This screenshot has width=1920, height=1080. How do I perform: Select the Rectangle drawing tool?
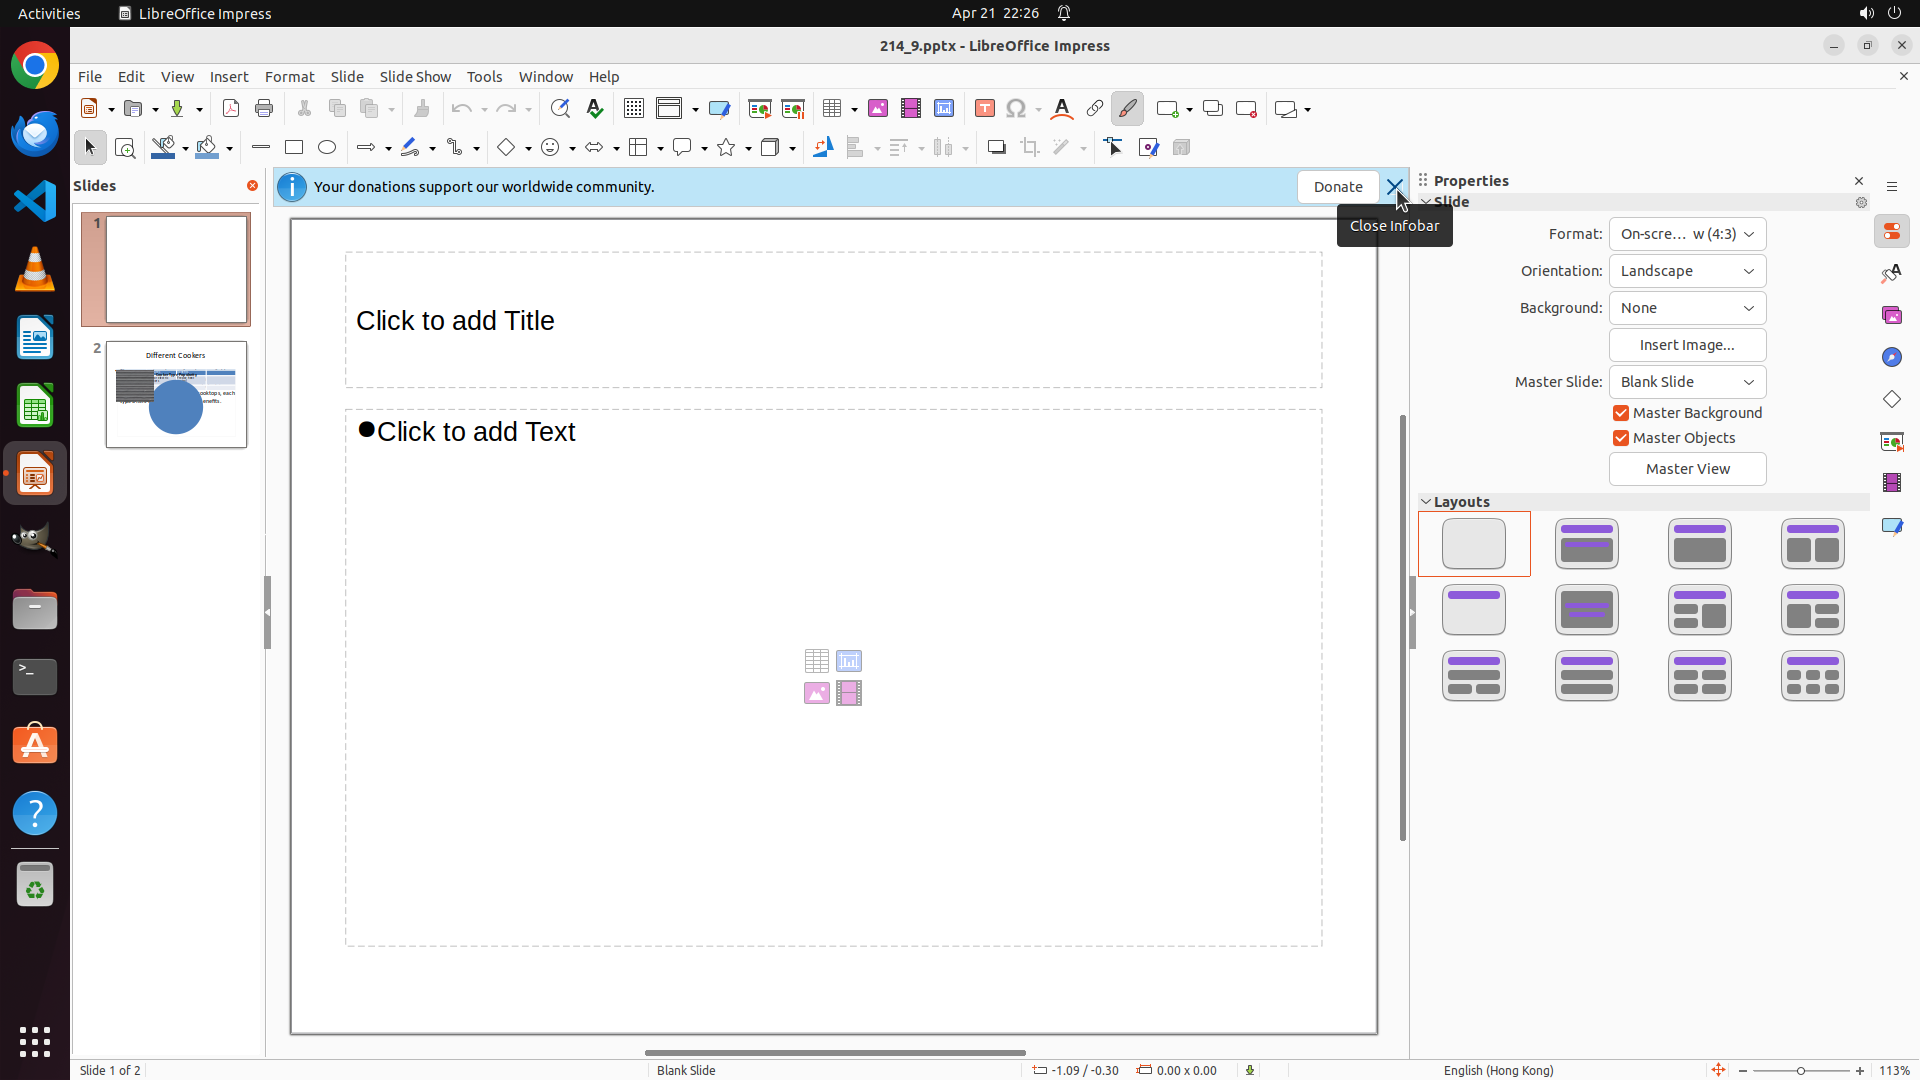tap(294, 148)
